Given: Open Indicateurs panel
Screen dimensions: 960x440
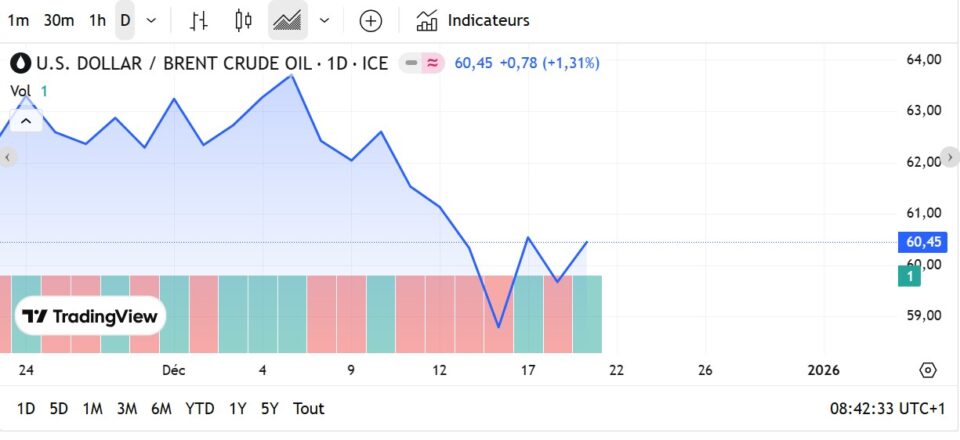Looking at the screenshot, I should [x=473, y=20].
